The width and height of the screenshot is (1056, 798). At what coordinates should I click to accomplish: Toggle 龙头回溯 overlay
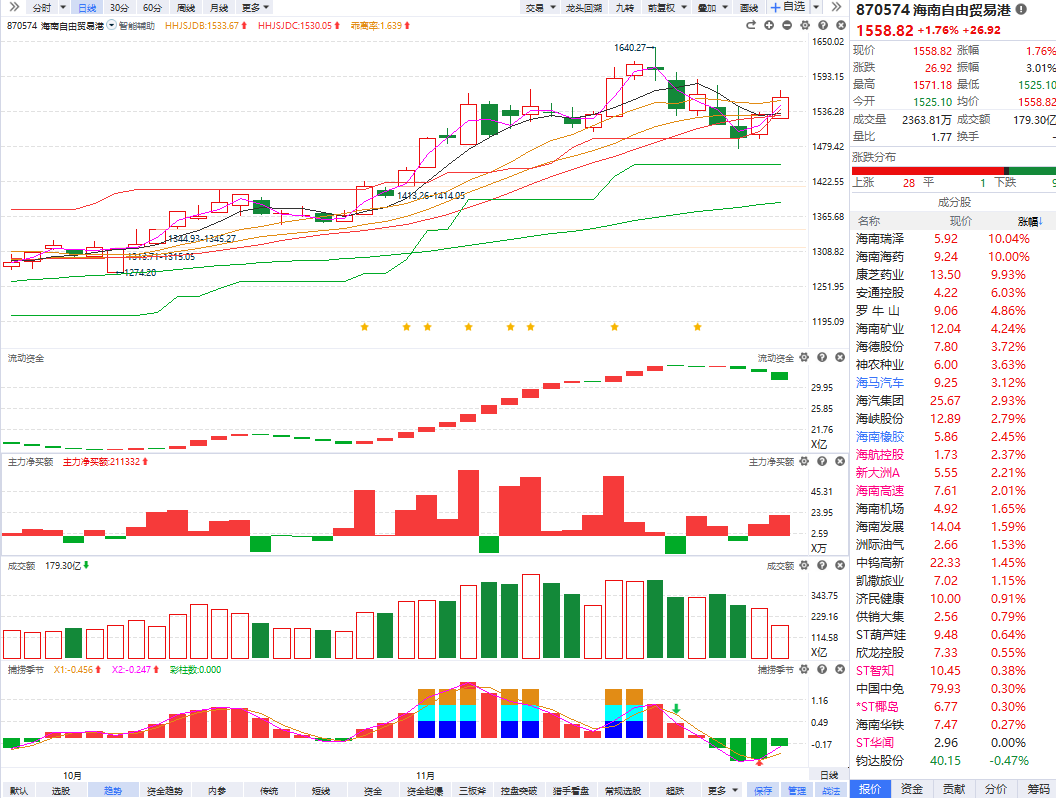point(583,7)
